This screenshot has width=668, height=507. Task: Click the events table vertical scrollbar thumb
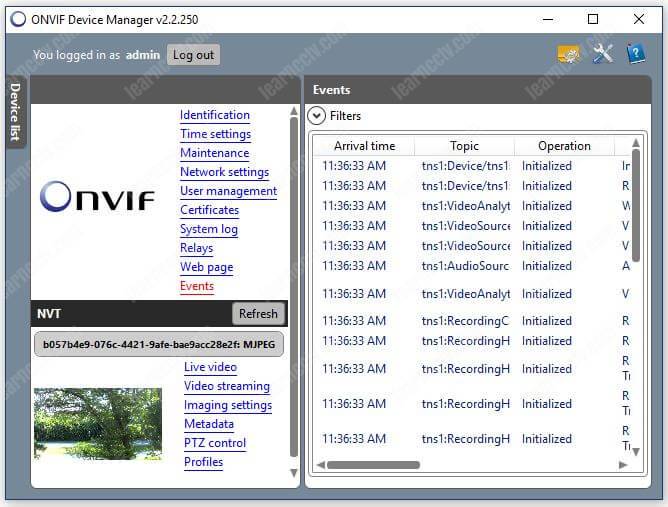[636, 205]
